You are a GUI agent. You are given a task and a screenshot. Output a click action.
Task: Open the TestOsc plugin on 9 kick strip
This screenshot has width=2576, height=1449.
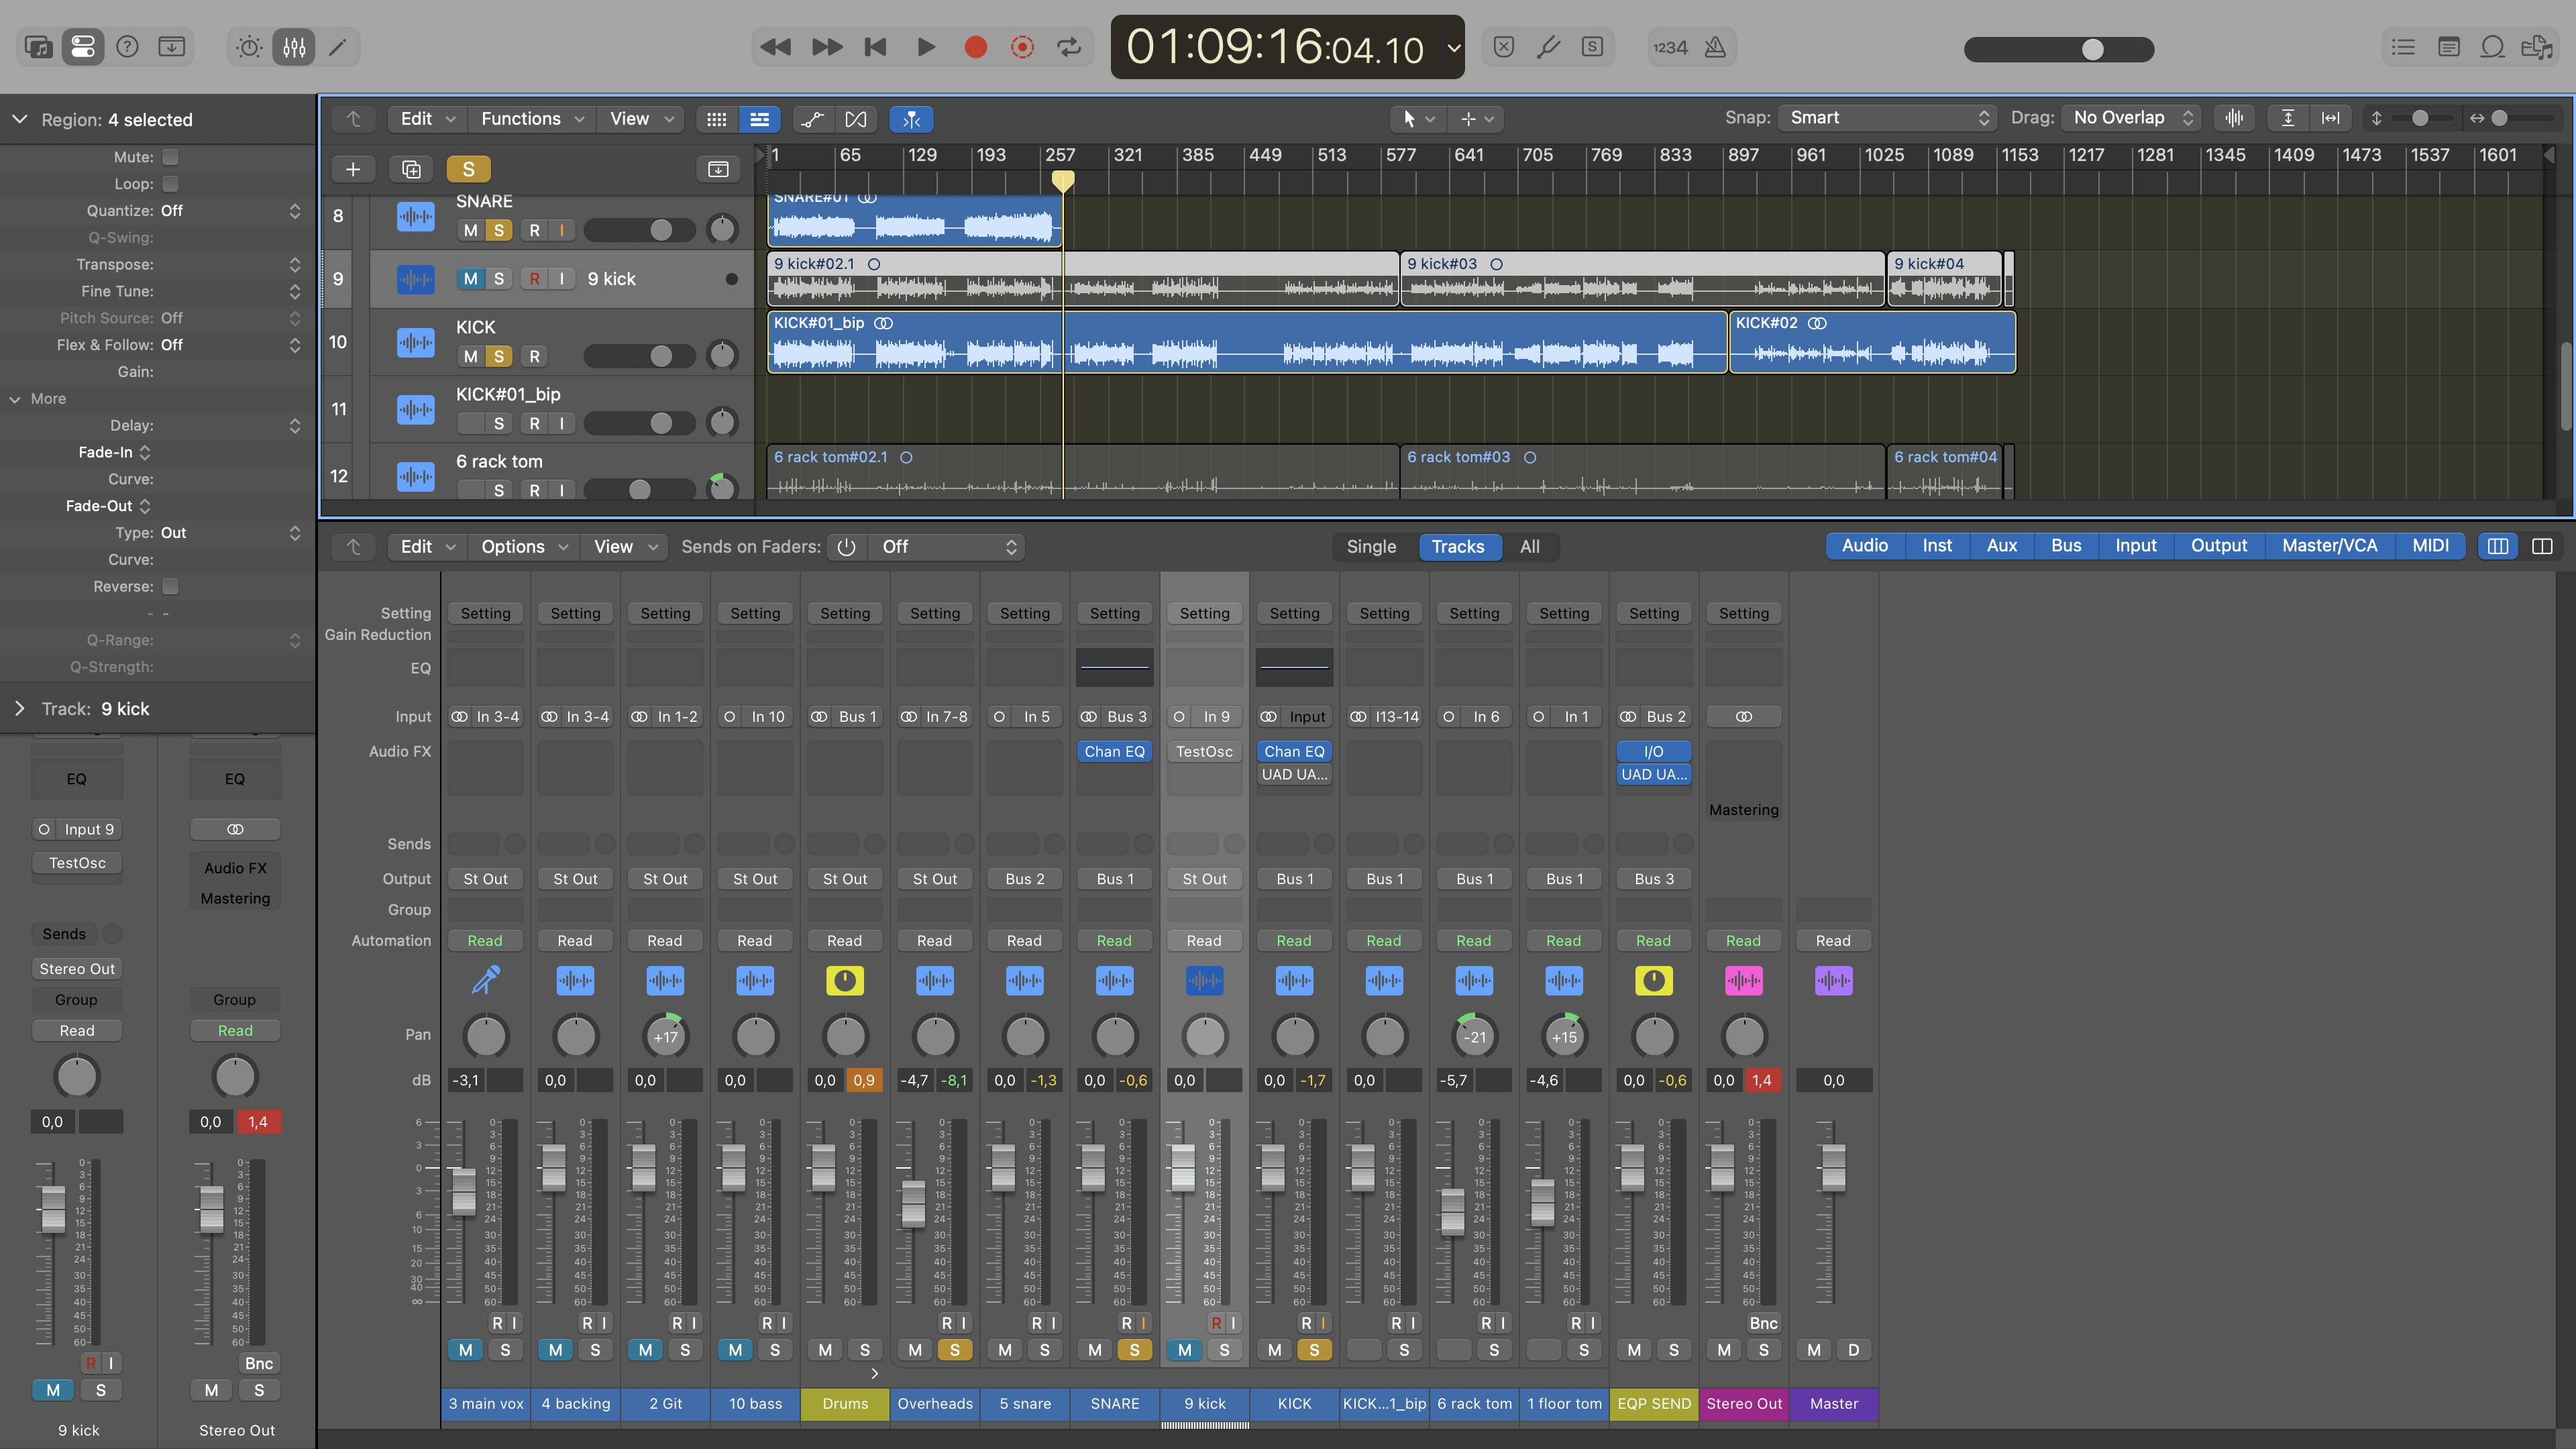(x=1204, y=752)
